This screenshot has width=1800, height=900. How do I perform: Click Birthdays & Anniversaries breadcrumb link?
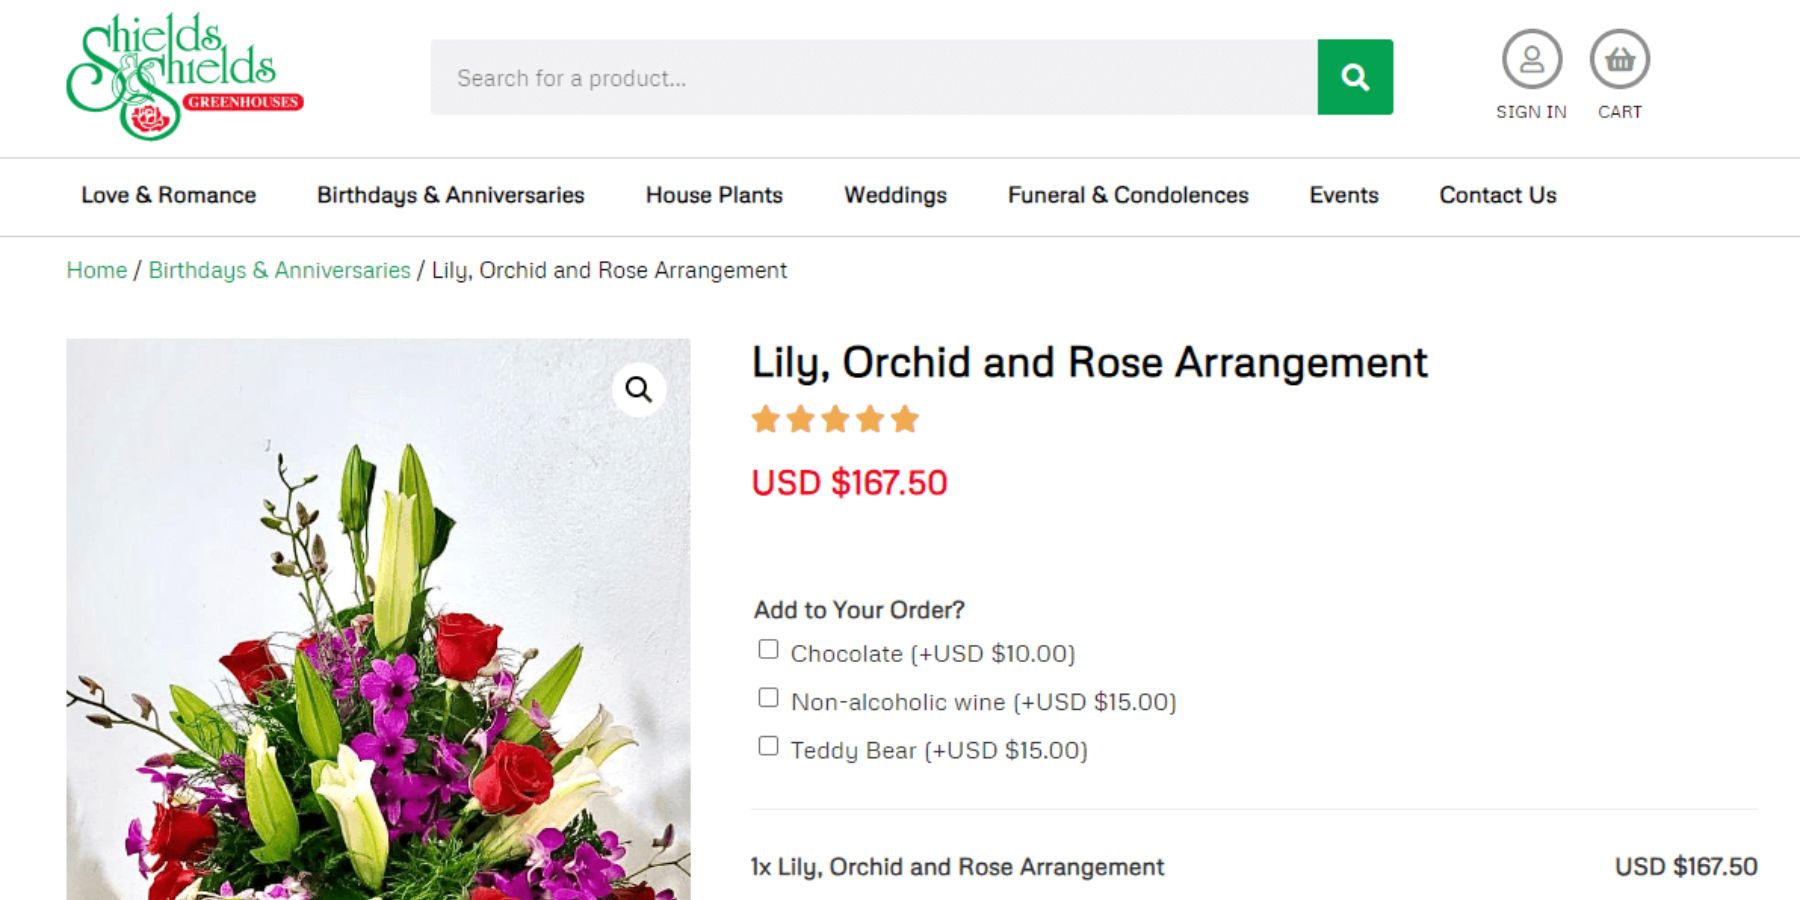[x=279, y=270]
